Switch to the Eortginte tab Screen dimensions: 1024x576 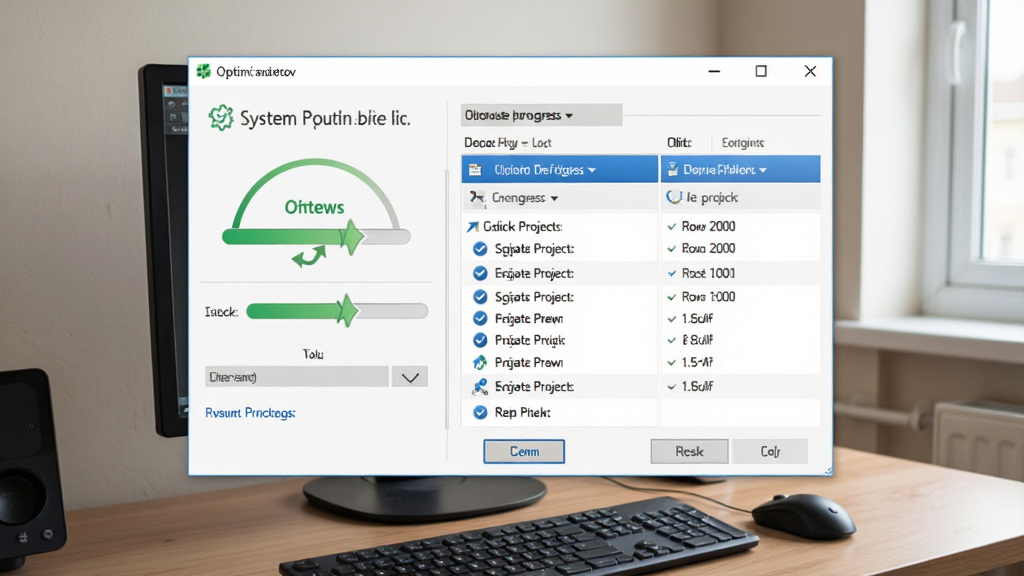743,142
